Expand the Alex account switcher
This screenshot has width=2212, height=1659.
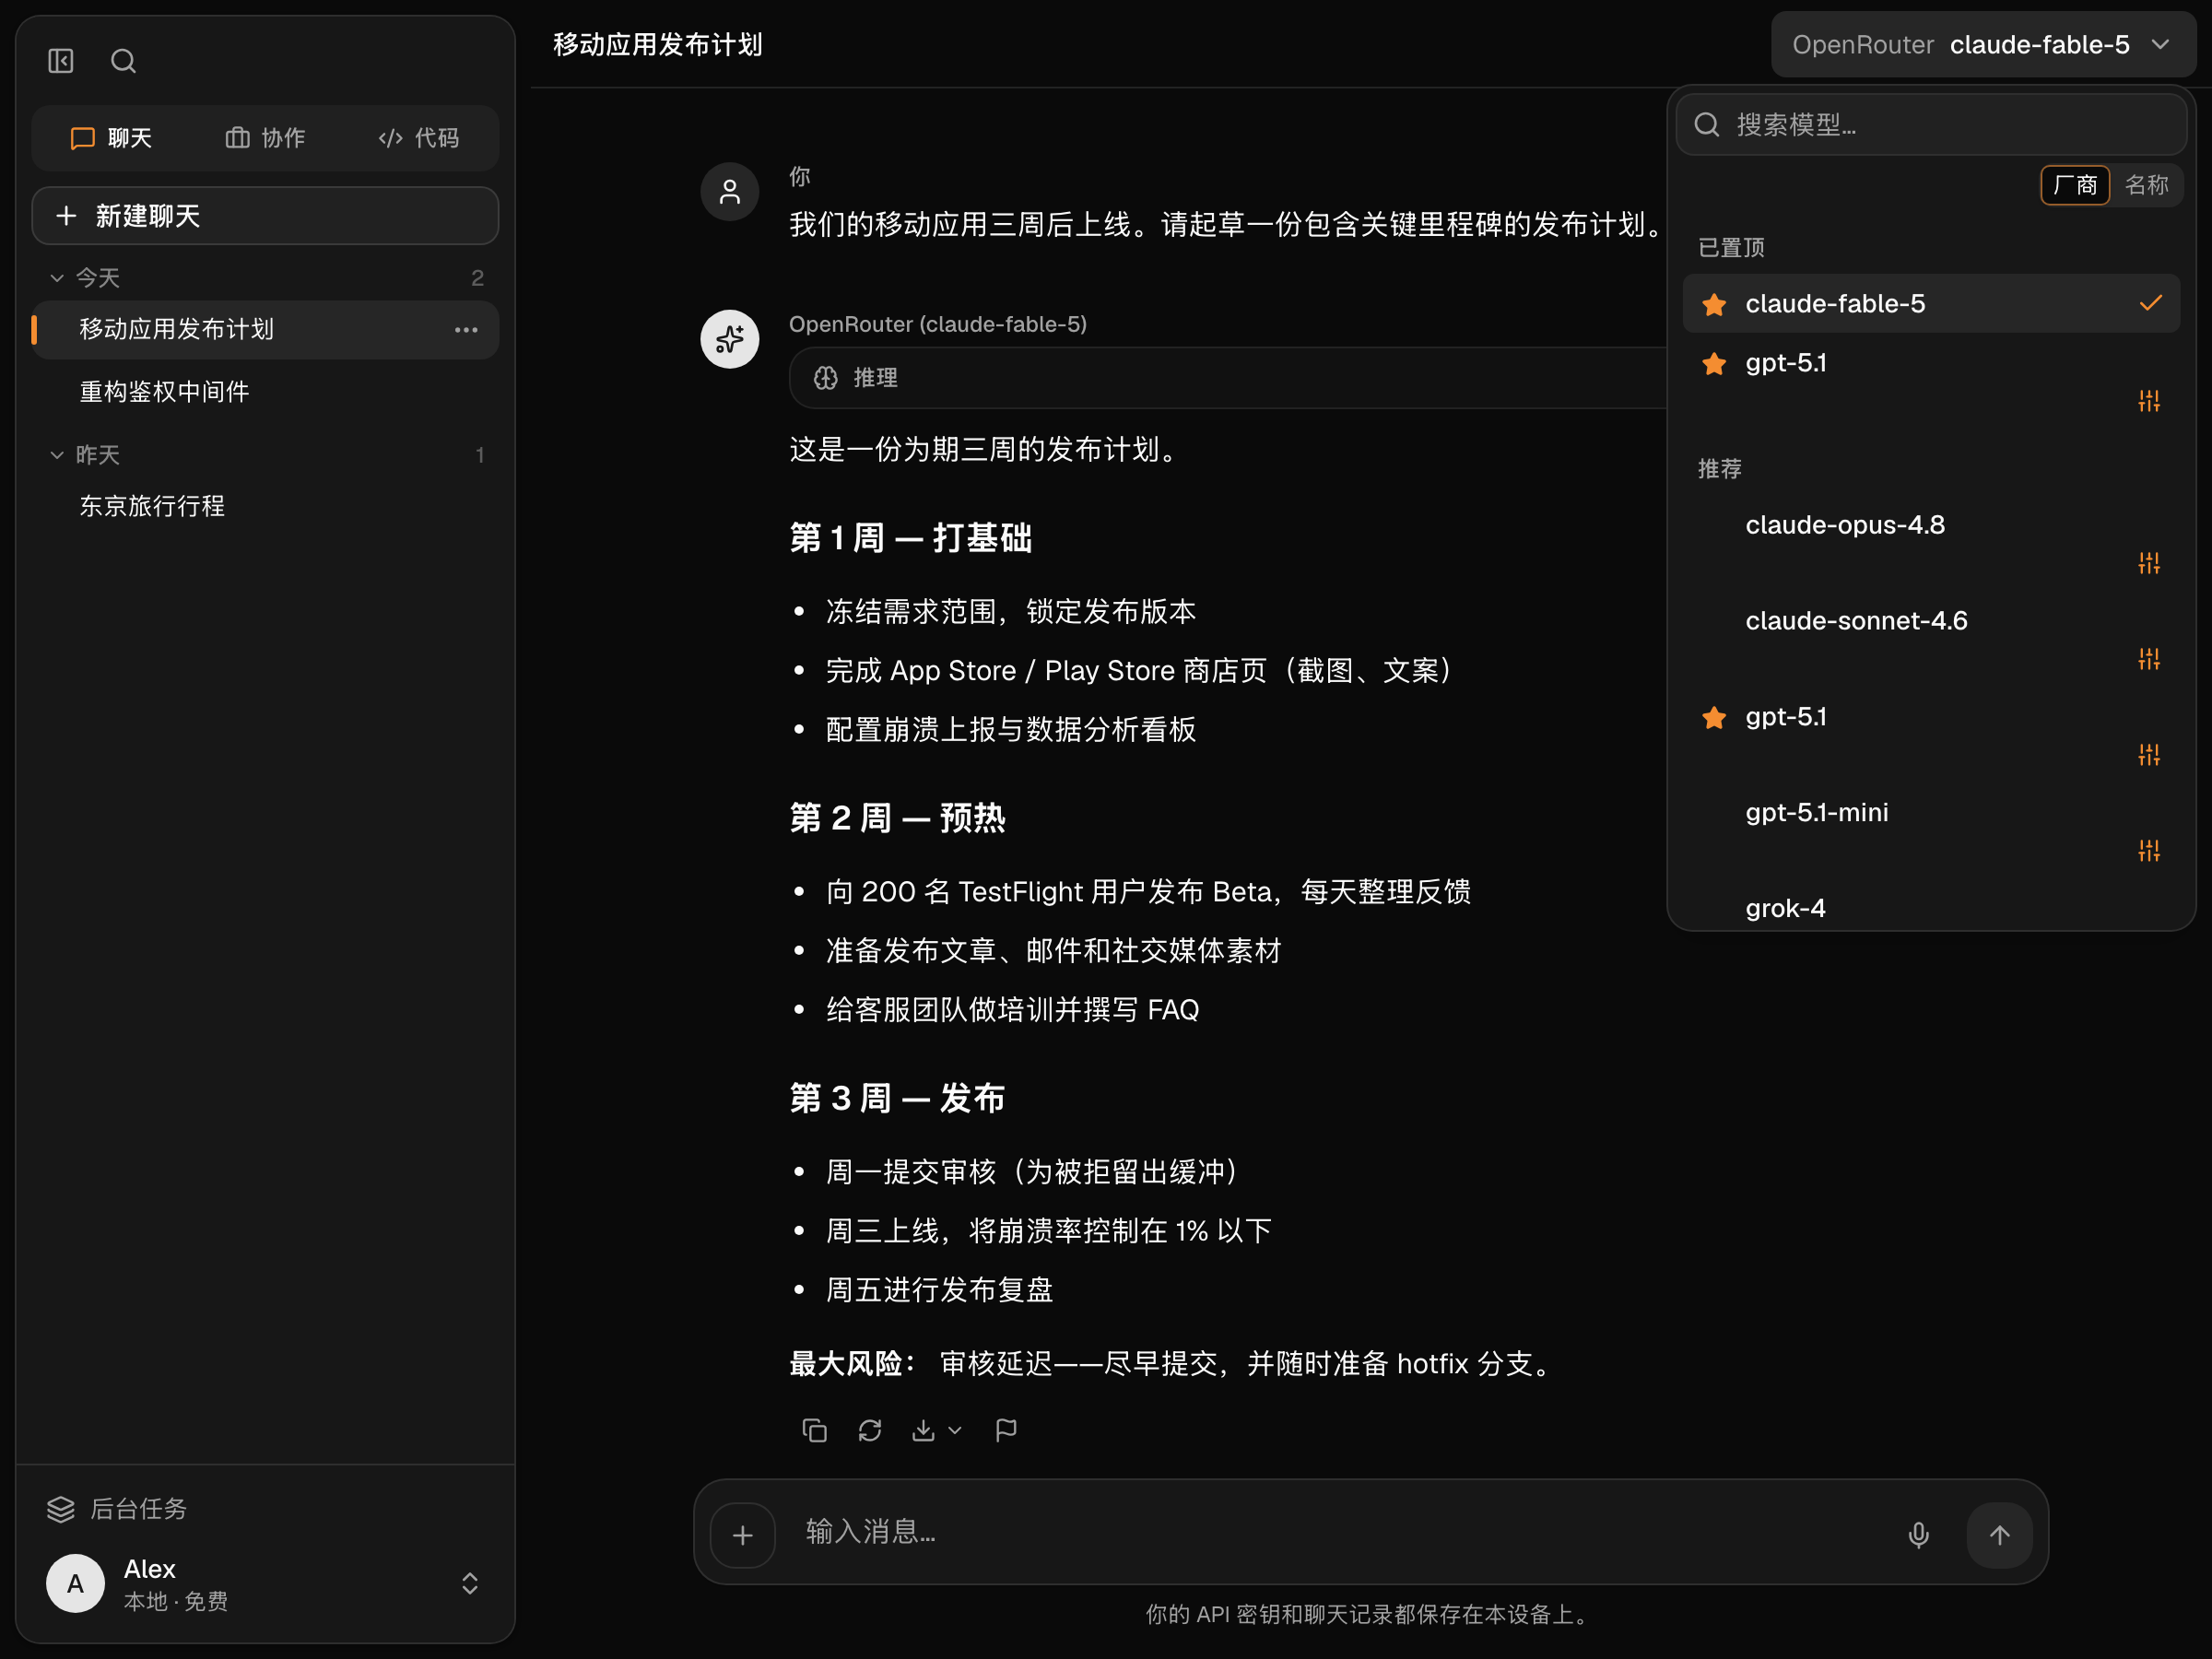pos(470,1583)
